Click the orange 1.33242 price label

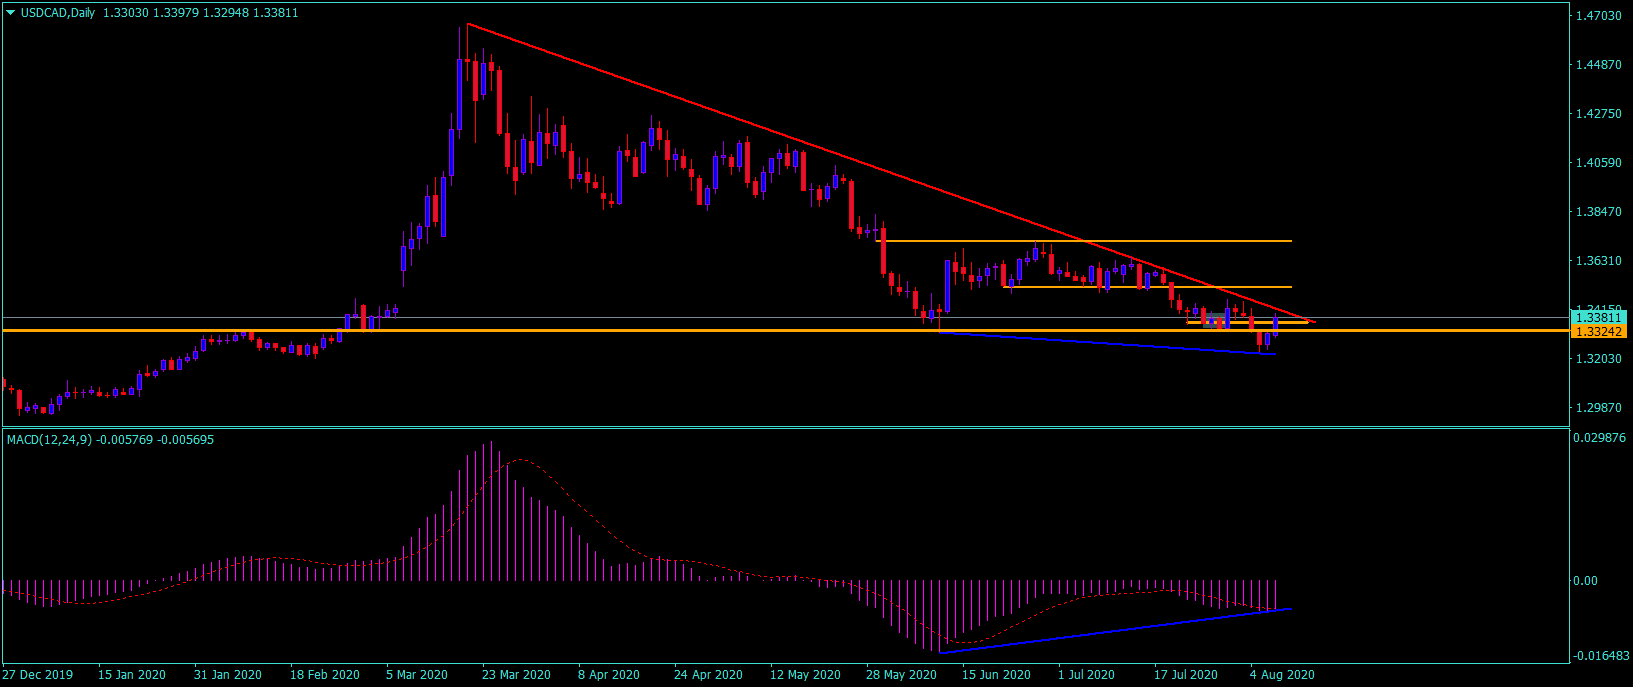(x=1598, y=331)
